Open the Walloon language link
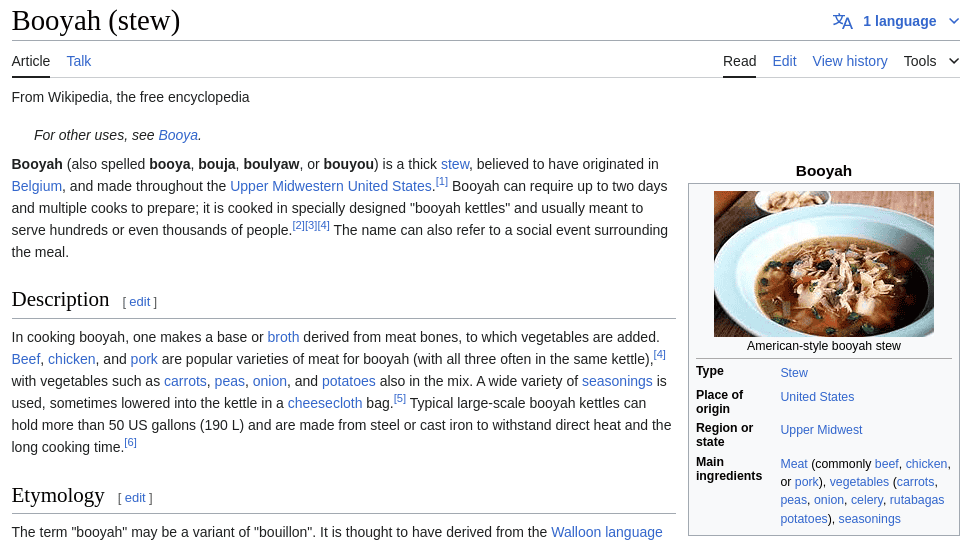960x540 pixels. pyautogui.click(x=607, y=532)
